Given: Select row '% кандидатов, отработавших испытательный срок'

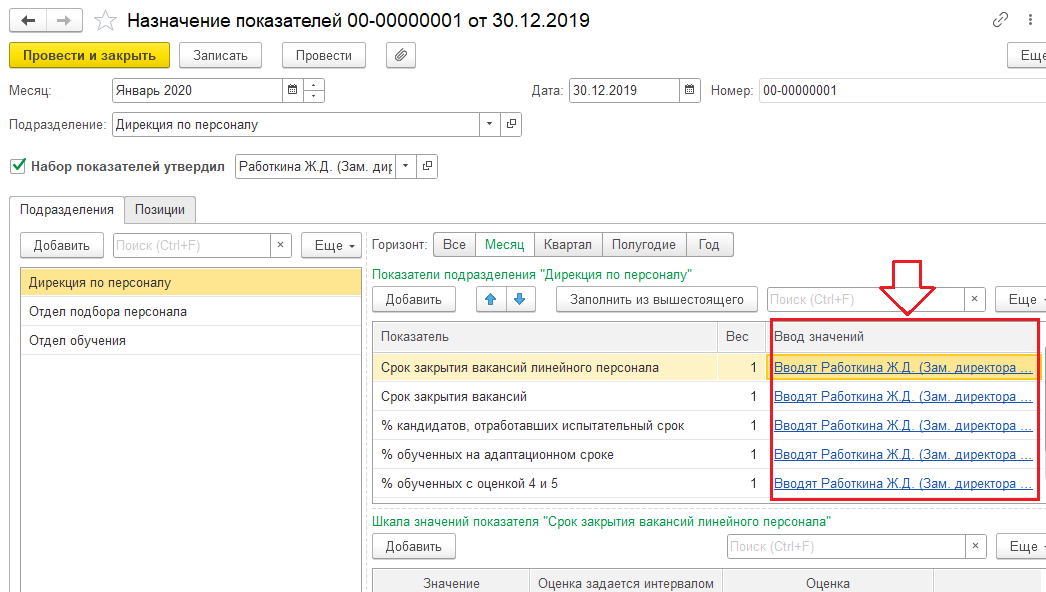Looking at the screenshot, I should (545, 426).
